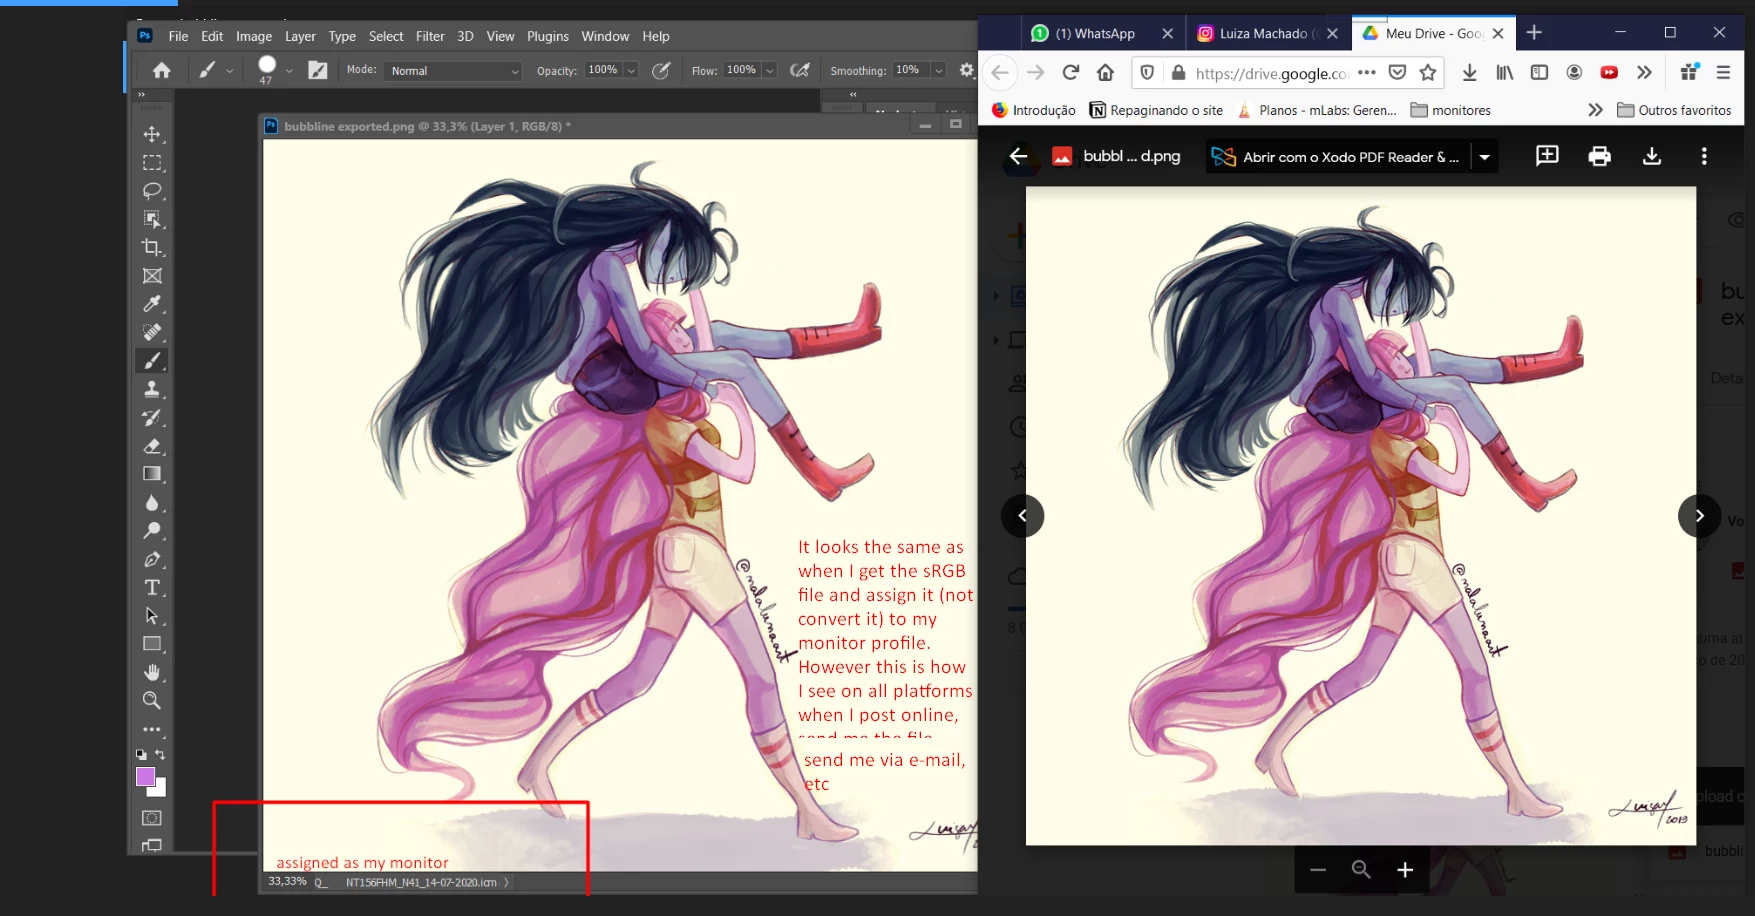Viewport: 1755px width, 916px height.
Task: Open with Xodo PDF Reader button
Action: pos(1337,157)
